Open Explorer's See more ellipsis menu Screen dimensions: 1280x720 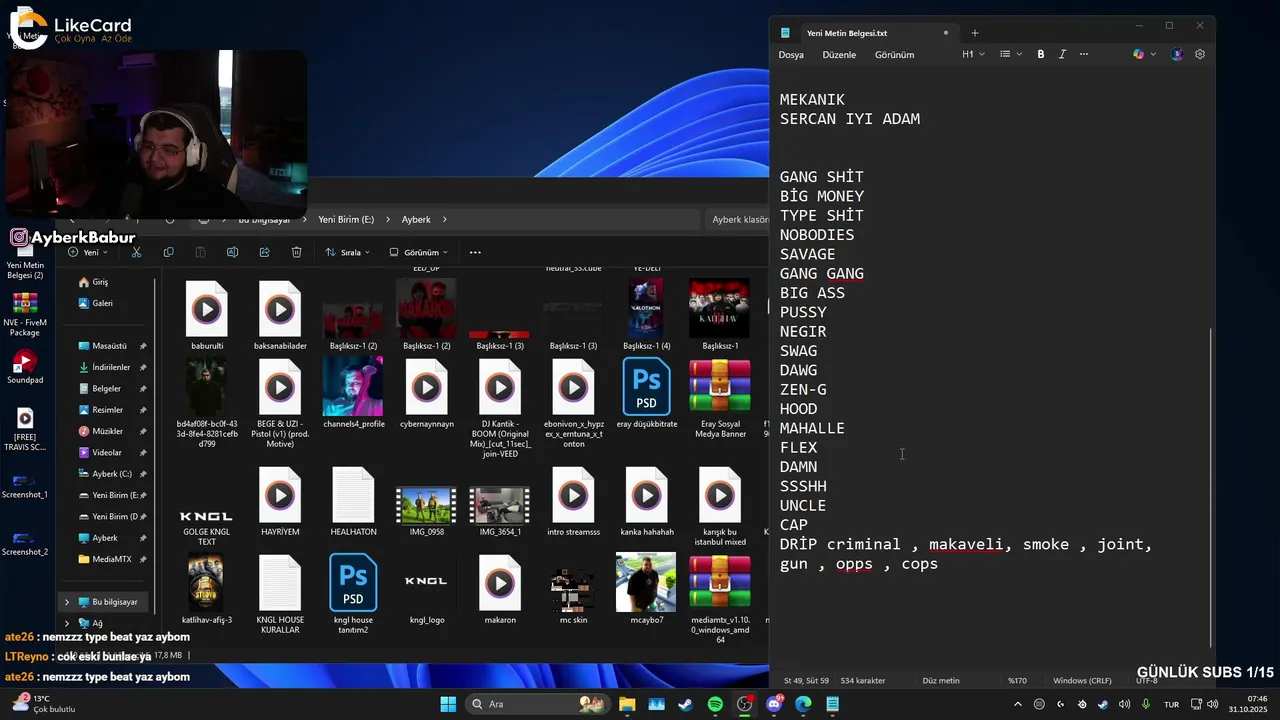[x=475, y=252]
